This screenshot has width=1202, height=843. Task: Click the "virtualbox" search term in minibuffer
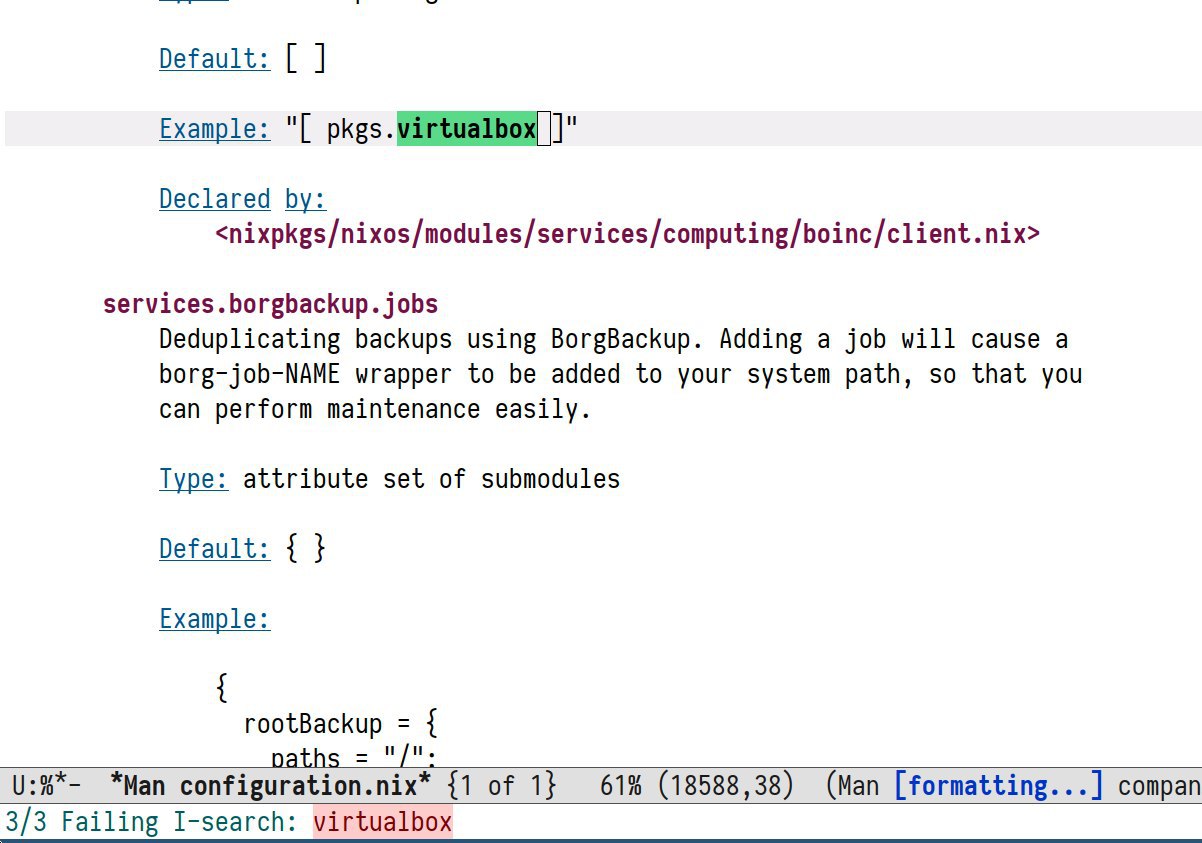point(382,823)
